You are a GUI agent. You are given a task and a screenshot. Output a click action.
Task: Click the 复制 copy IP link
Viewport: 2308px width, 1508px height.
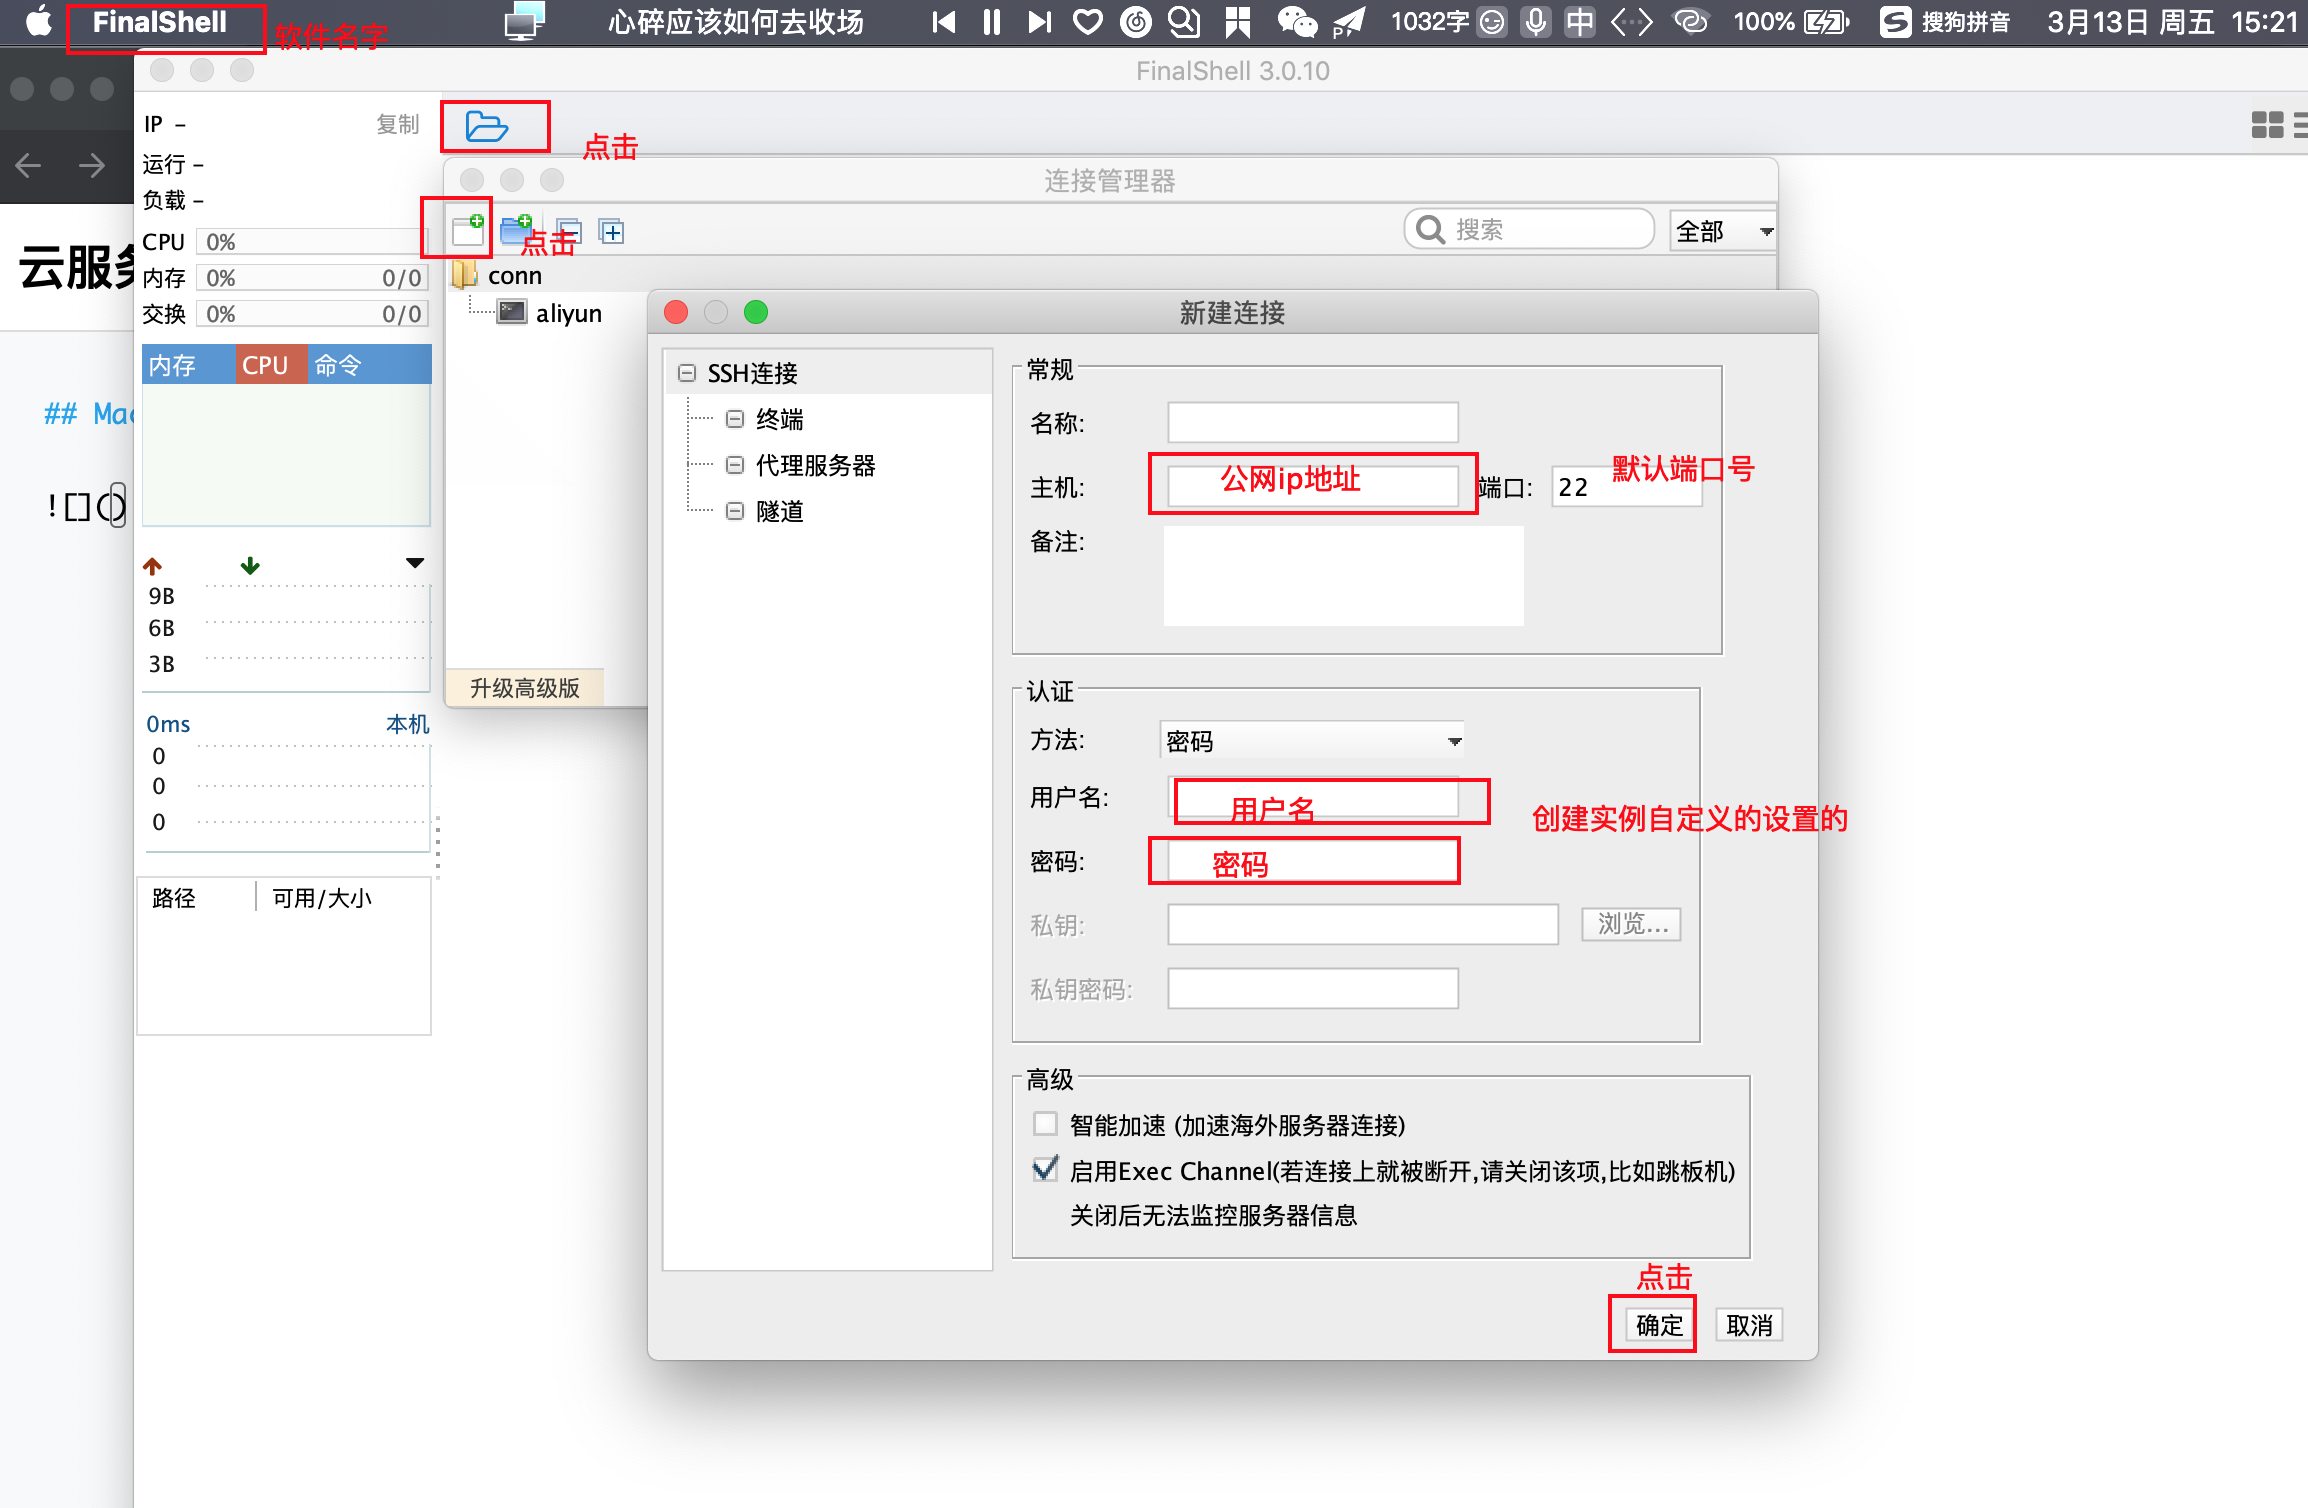click(397, 124)
